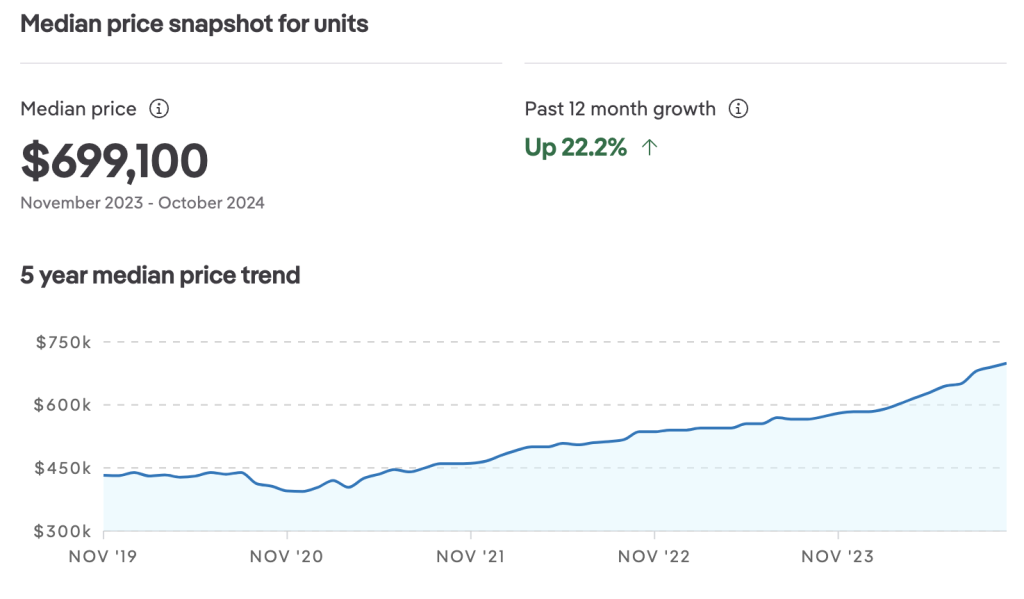Click the "Past 12 month growth" label
The width and height of the screenshot is (1024, 599).
620,109
